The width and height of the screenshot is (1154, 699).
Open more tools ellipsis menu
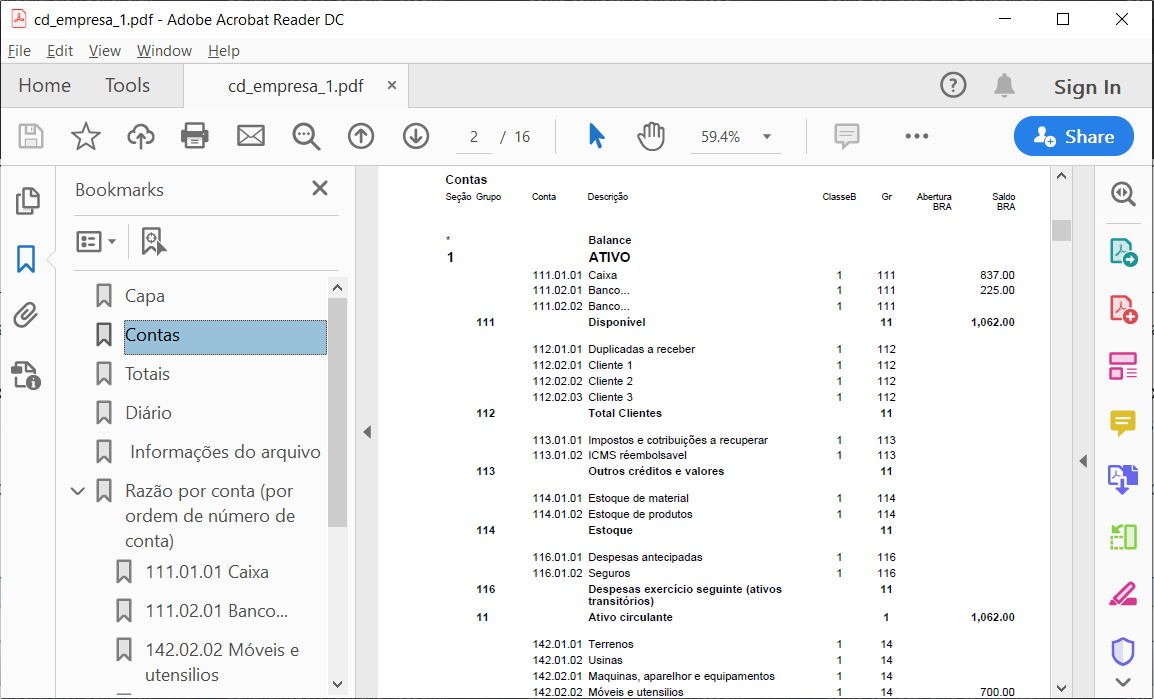(x=916, y=136)
